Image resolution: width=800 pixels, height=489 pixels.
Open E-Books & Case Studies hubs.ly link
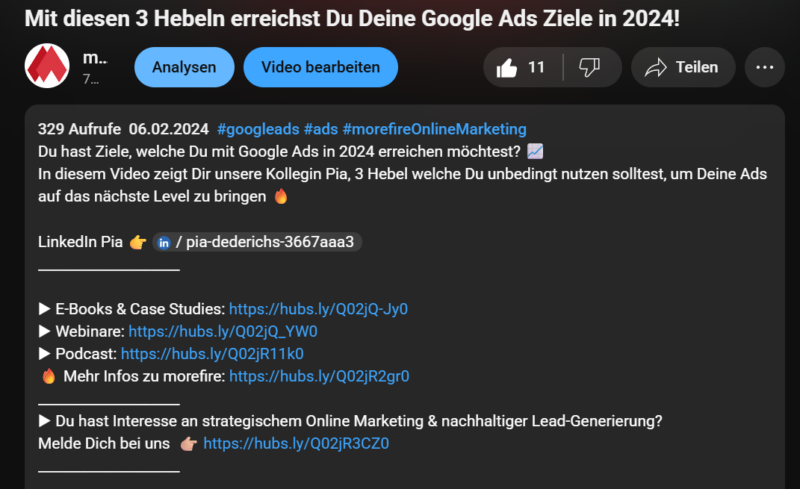tap(318, 309)
